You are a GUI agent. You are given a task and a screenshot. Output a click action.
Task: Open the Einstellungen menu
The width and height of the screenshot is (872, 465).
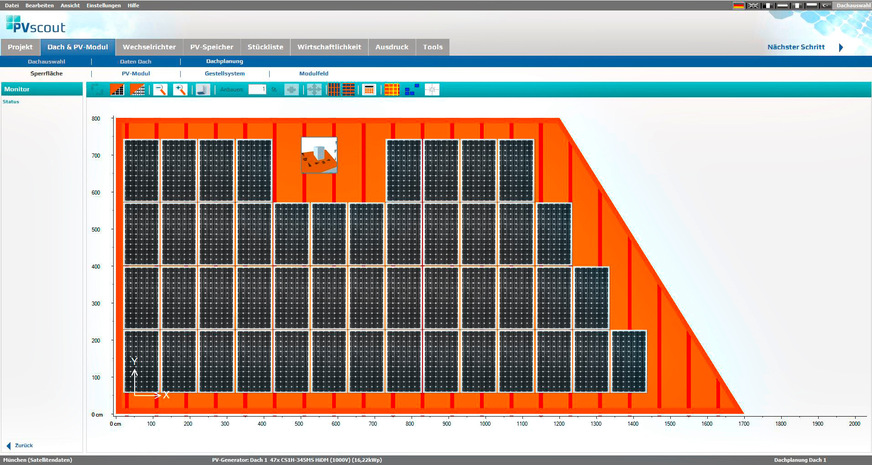[104, 5]
